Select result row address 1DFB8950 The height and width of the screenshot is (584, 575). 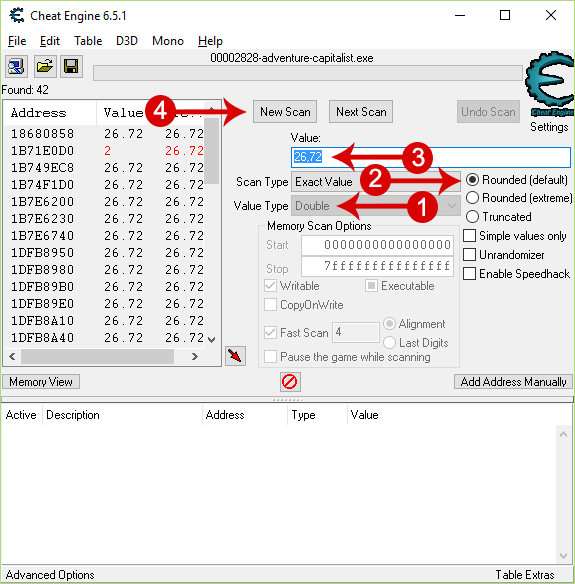tap(104, 253)
